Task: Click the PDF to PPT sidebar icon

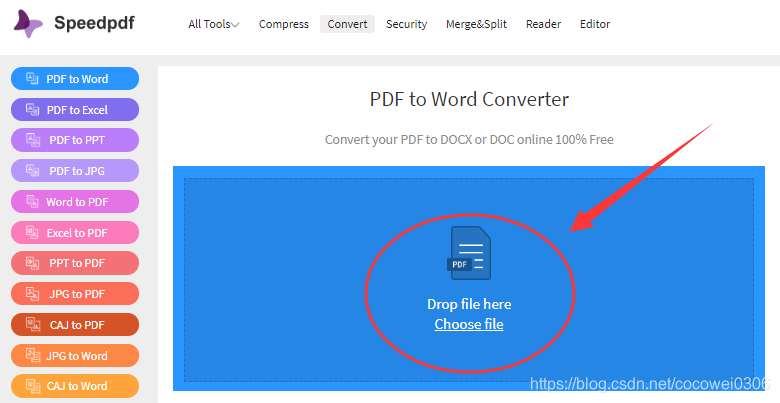Action: point(33,140)
